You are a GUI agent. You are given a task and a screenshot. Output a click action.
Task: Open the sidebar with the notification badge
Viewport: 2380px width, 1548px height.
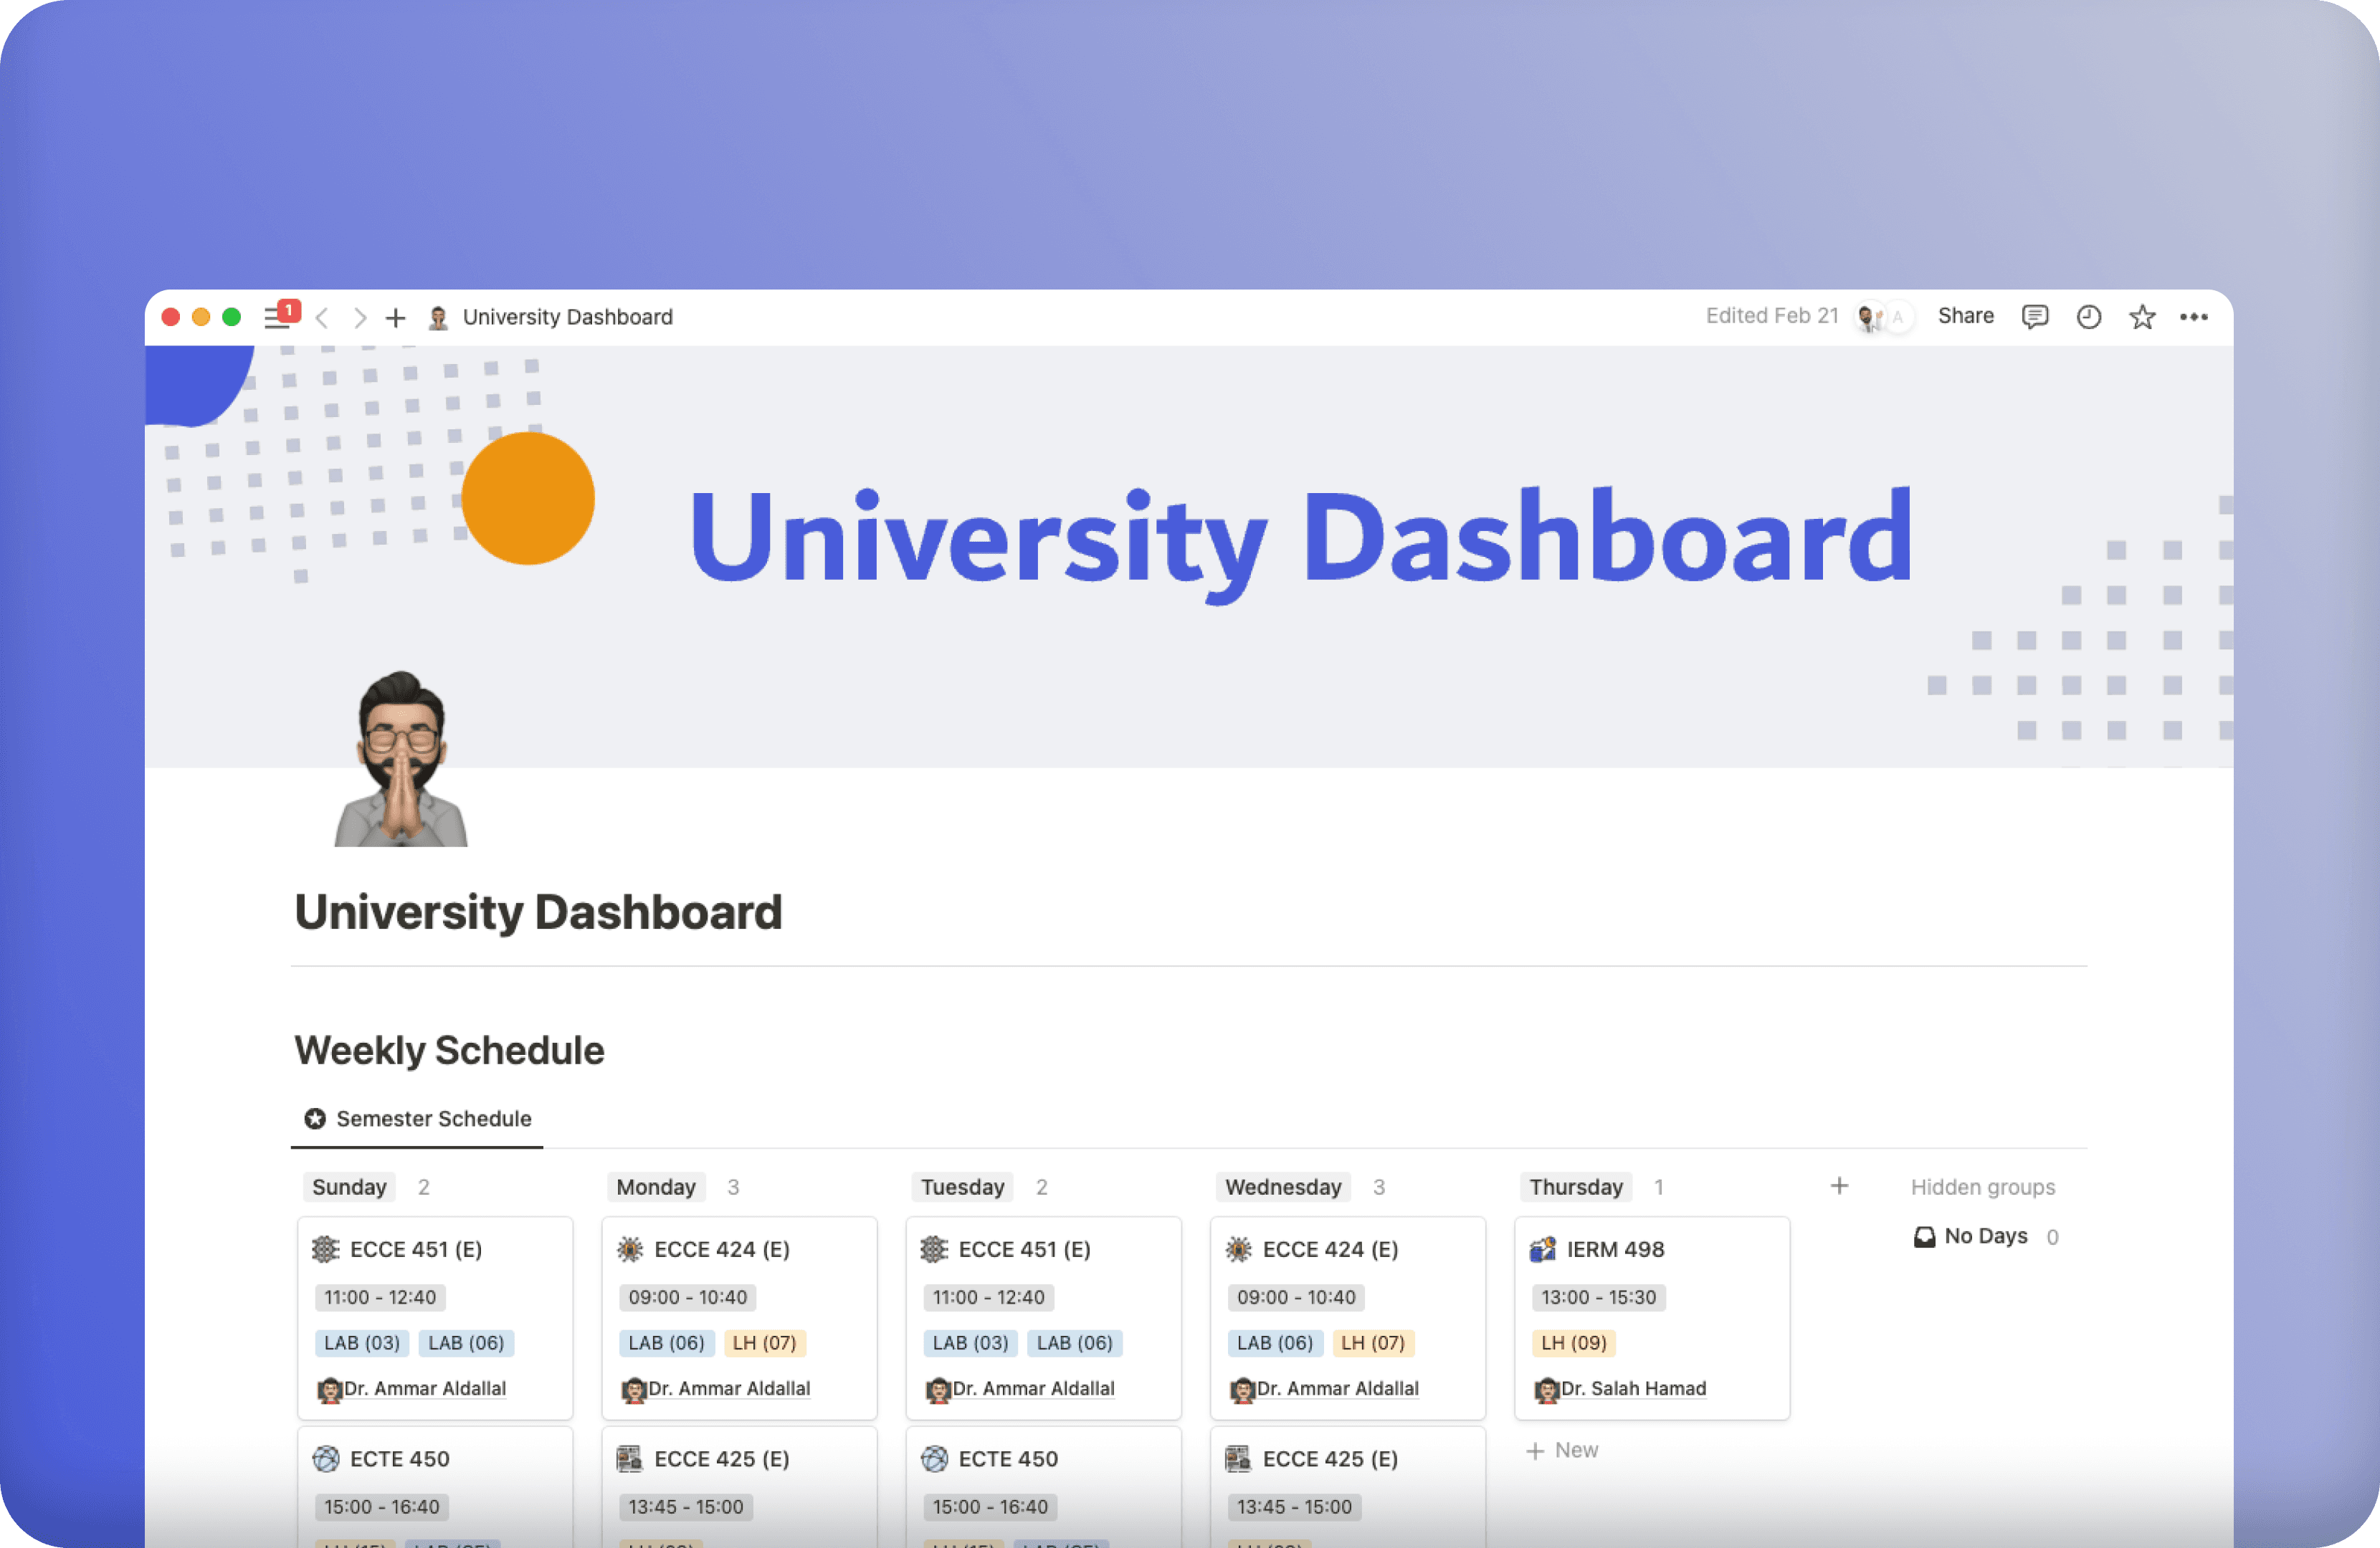coord(277,316)
